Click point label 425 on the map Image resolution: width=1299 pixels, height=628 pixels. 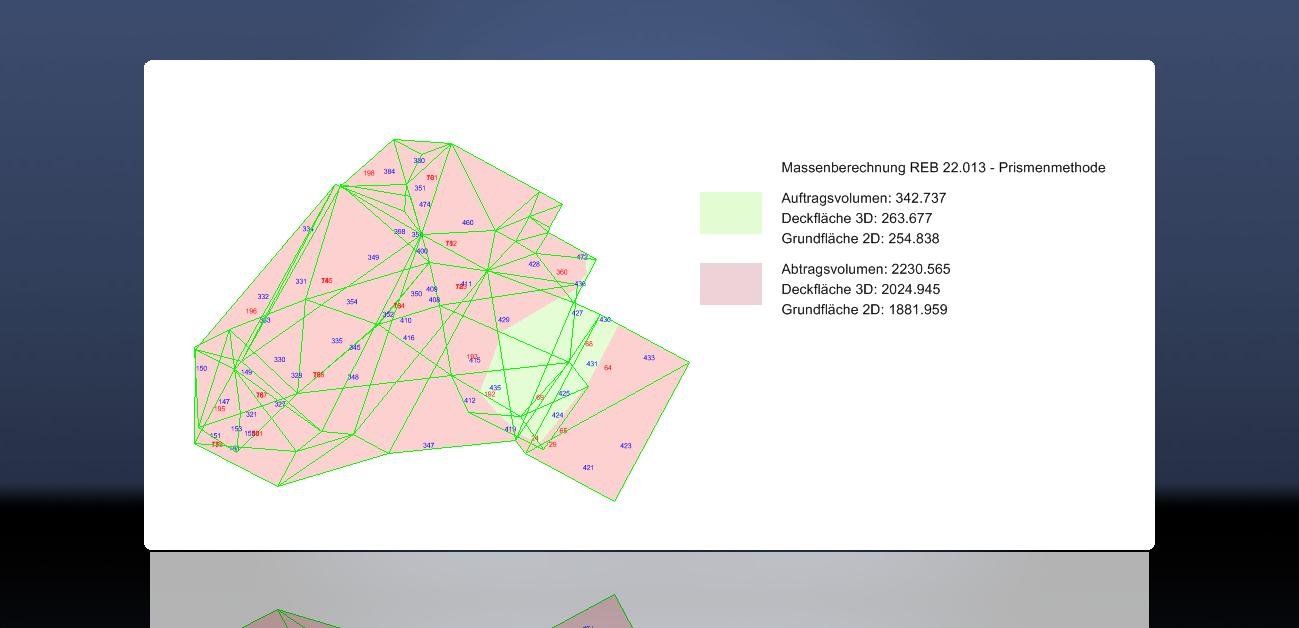pyautogui.click(x=564, y=394)
